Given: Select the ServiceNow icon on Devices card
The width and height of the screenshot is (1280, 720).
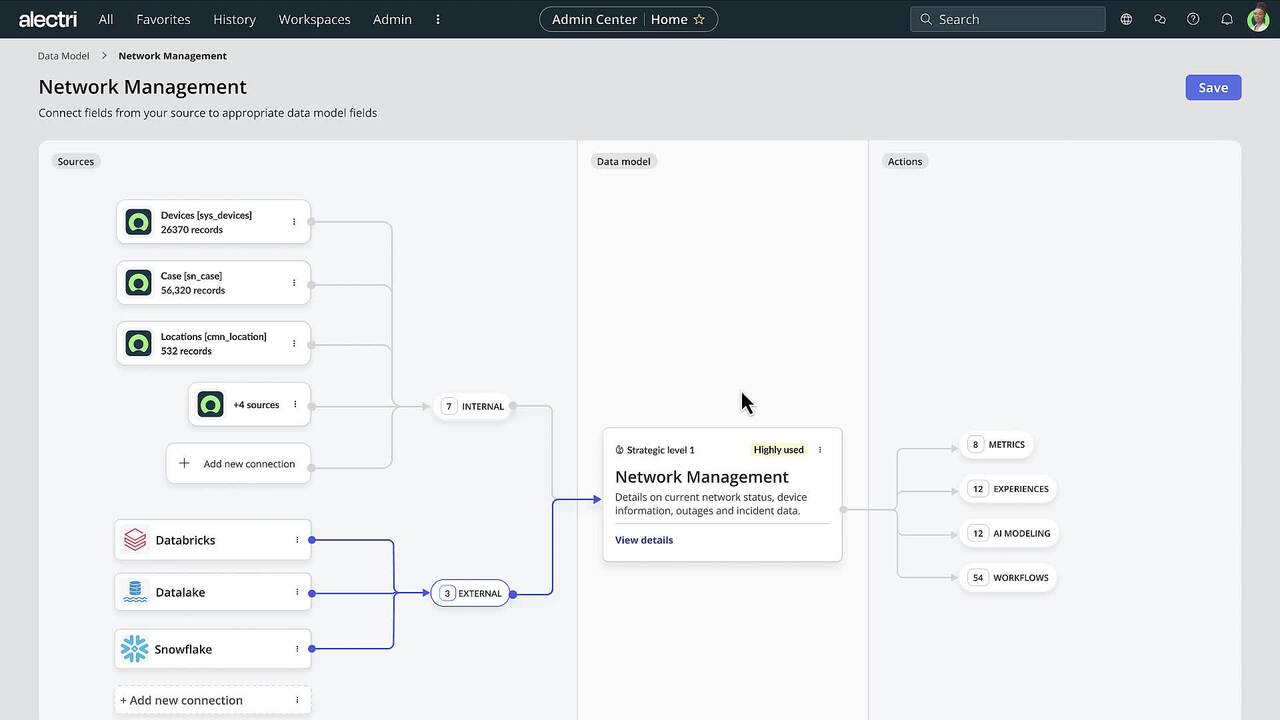Looking at the screenshot, I should [137, 221].
